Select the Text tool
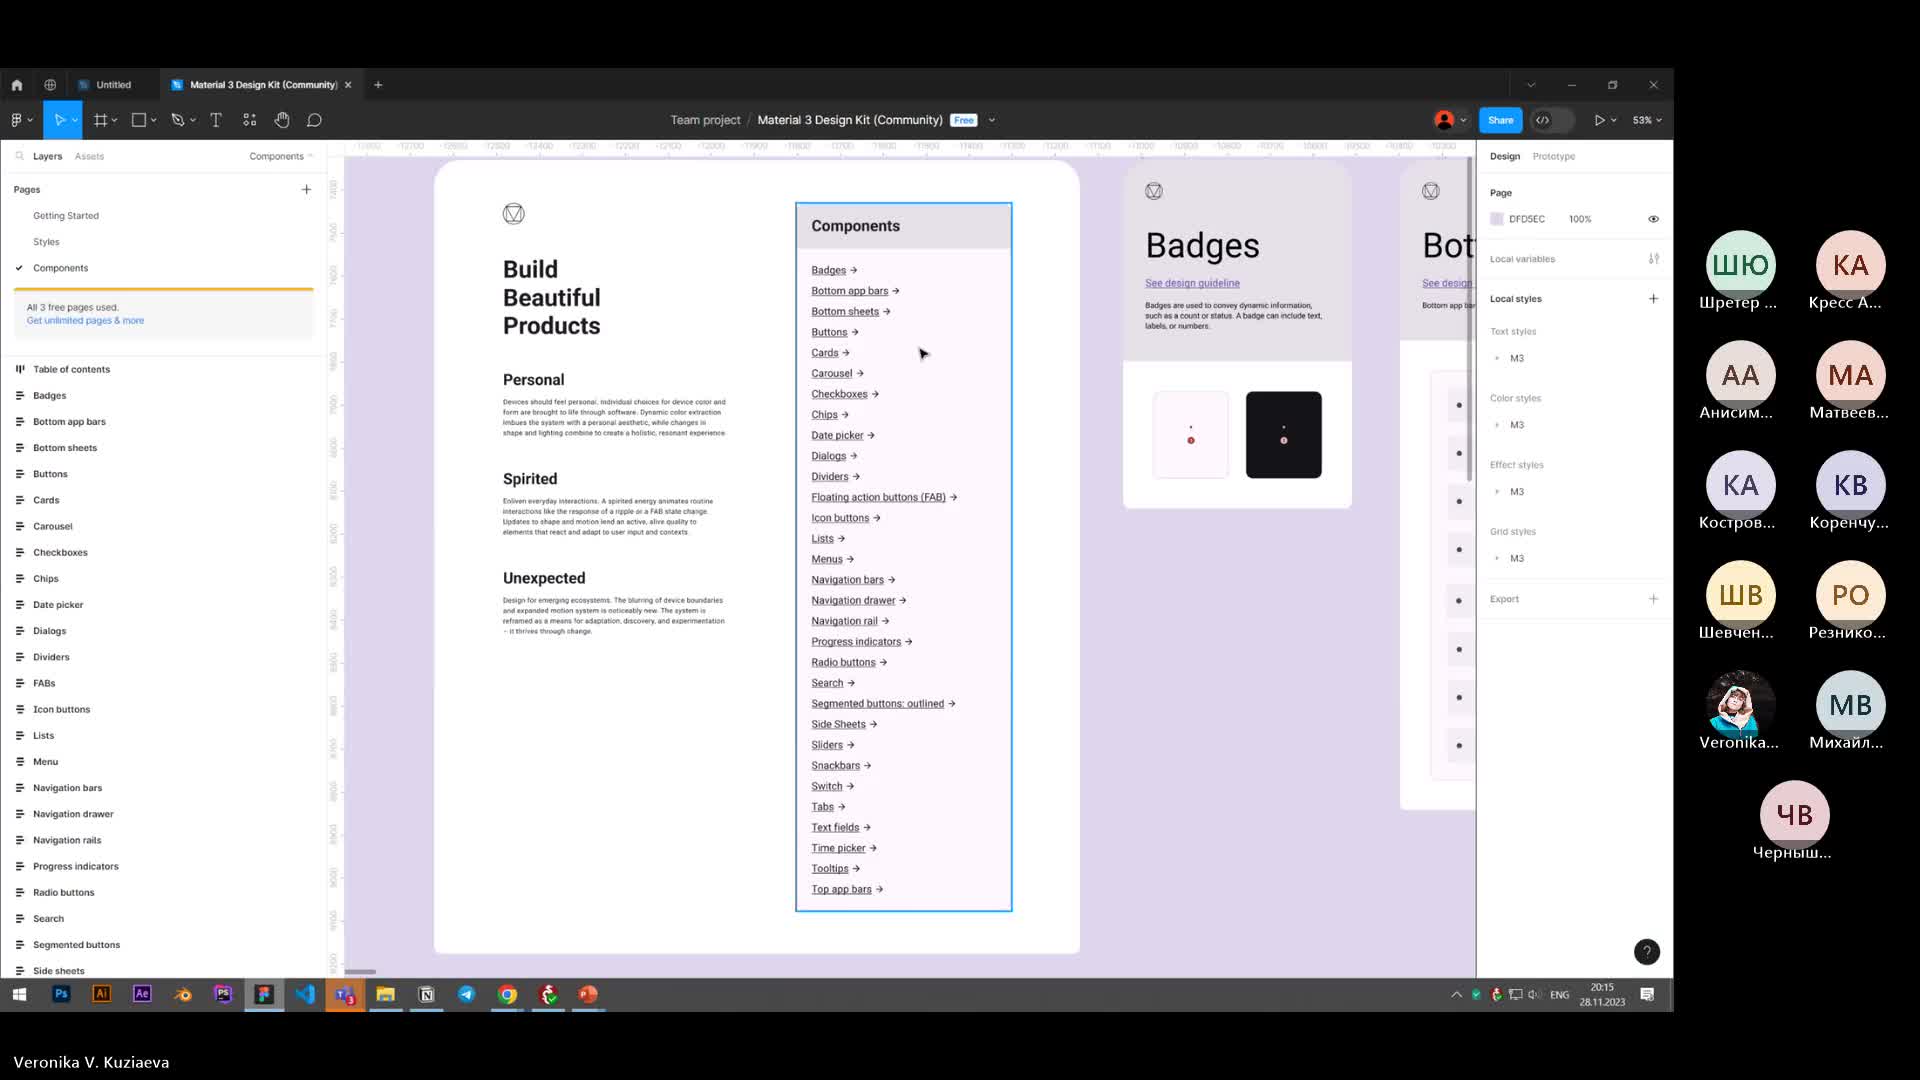This screenshot has width=1920, height=1080. (x=215, y=120)
